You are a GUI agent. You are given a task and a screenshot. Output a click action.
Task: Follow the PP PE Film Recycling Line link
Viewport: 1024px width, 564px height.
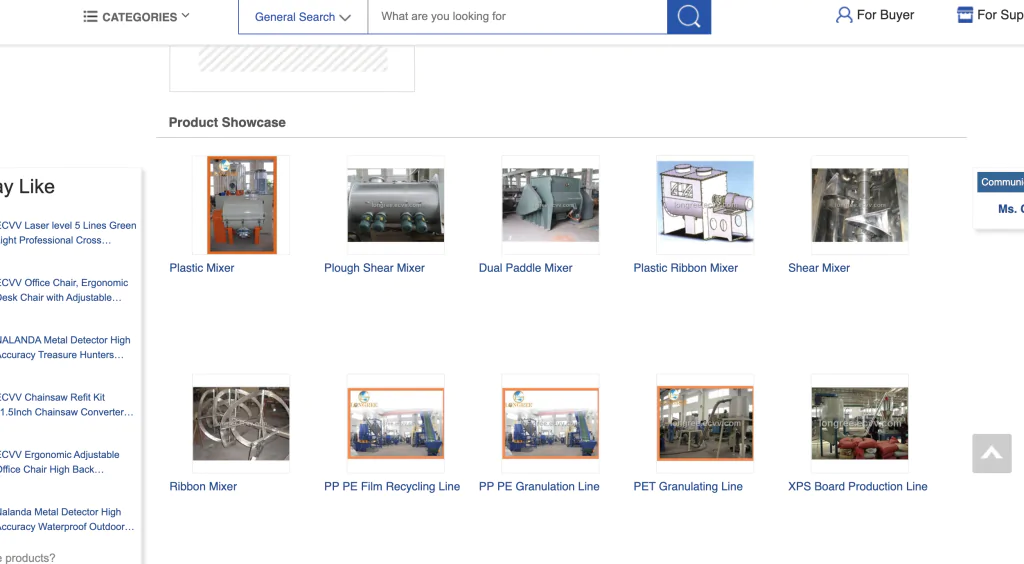(392, 487)
